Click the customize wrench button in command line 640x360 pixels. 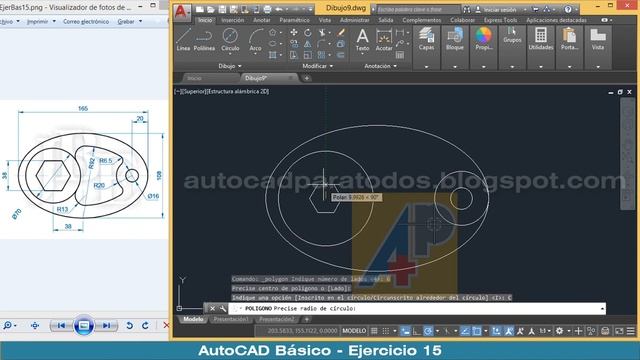point(222,309)
